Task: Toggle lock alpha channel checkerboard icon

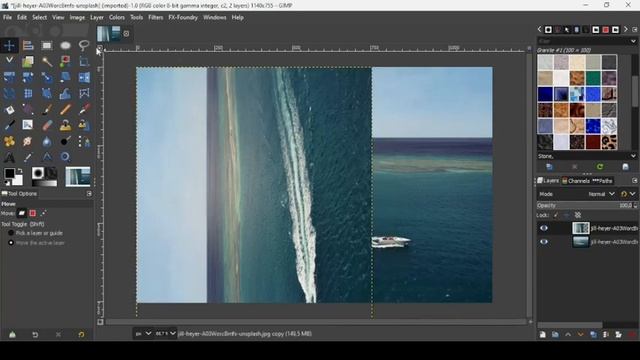Action: point(578,215)
